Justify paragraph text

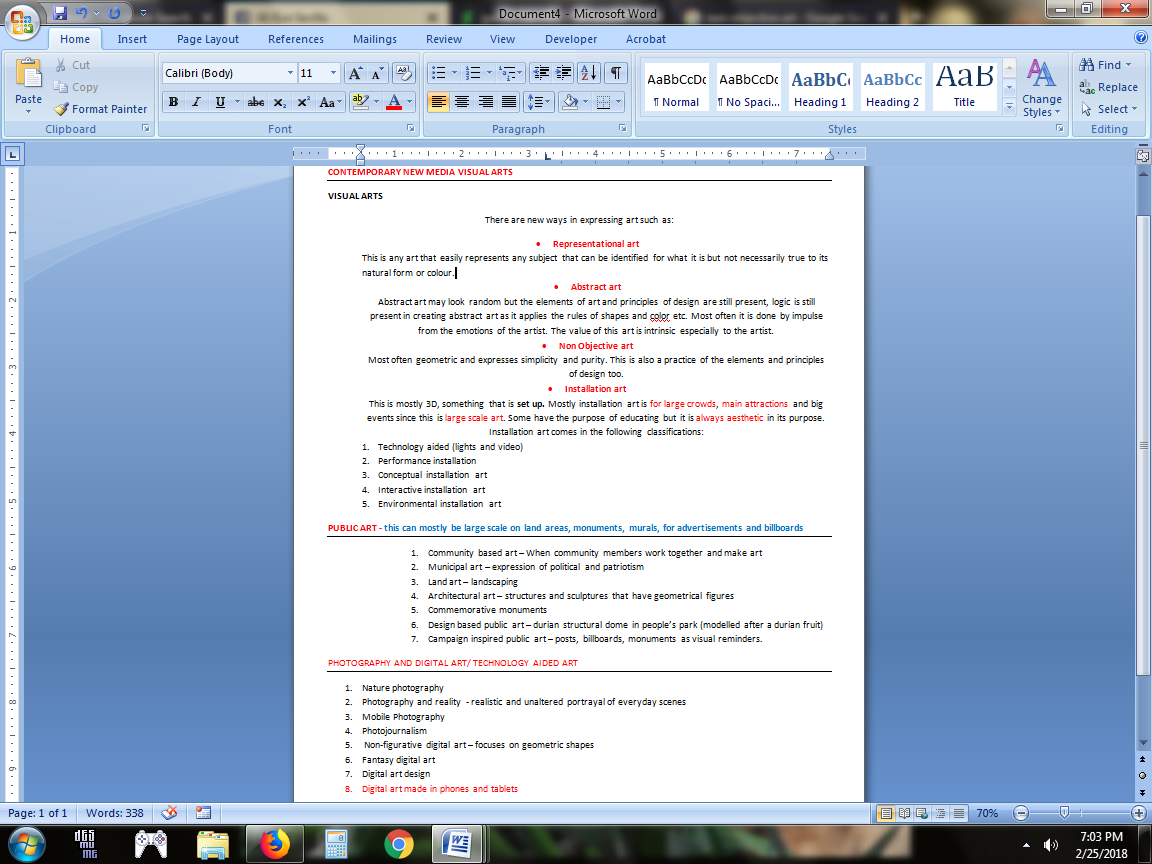click(508, 102)
